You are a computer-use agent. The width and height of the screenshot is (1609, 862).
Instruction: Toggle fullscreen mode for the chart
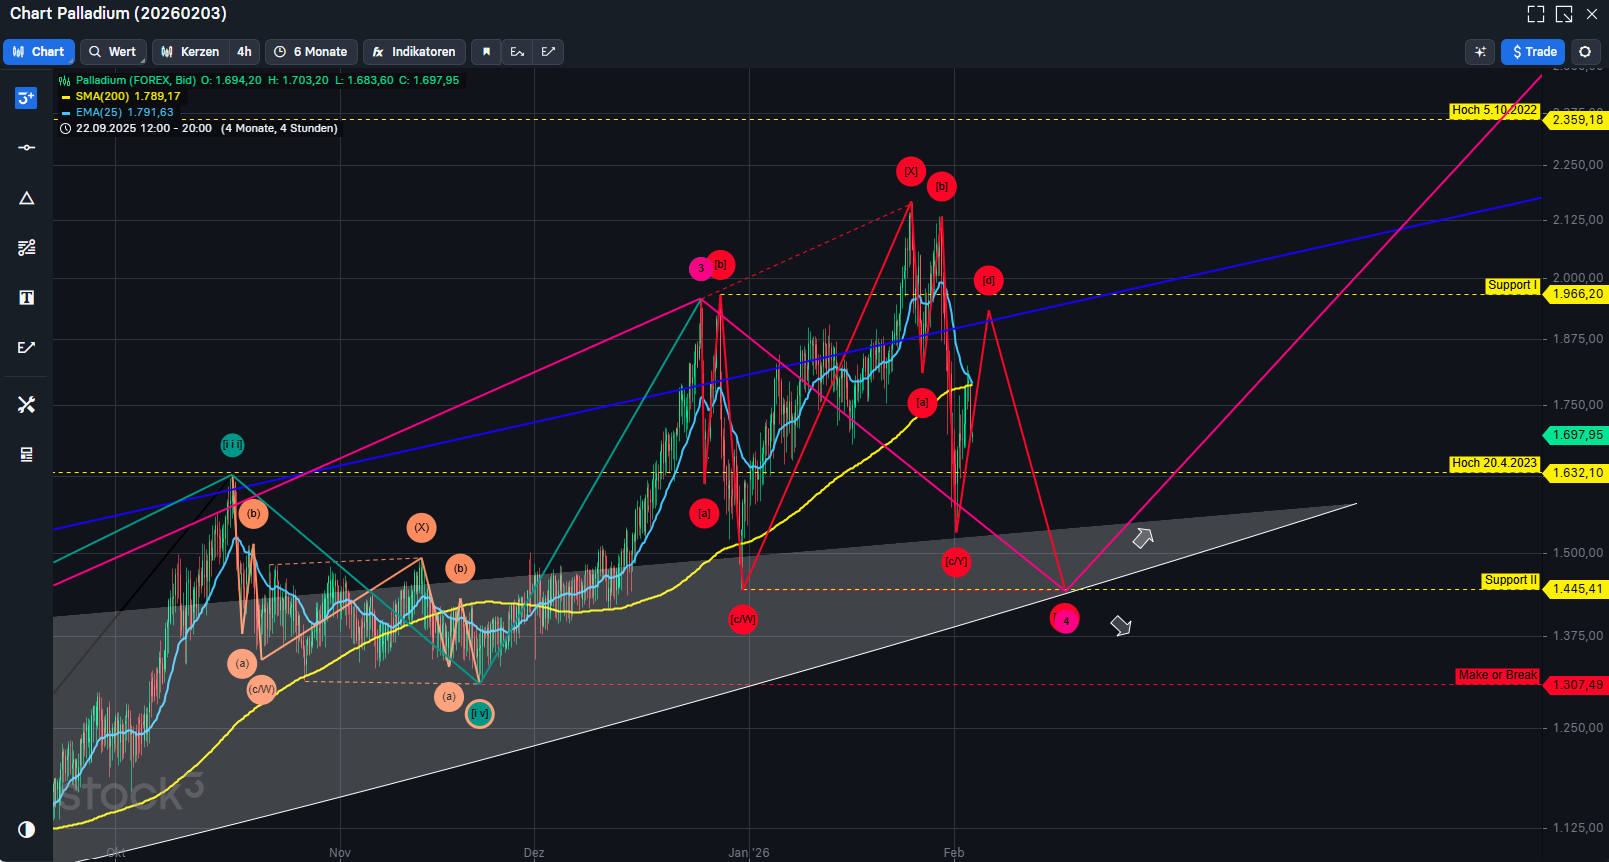tap(1536, 14)
